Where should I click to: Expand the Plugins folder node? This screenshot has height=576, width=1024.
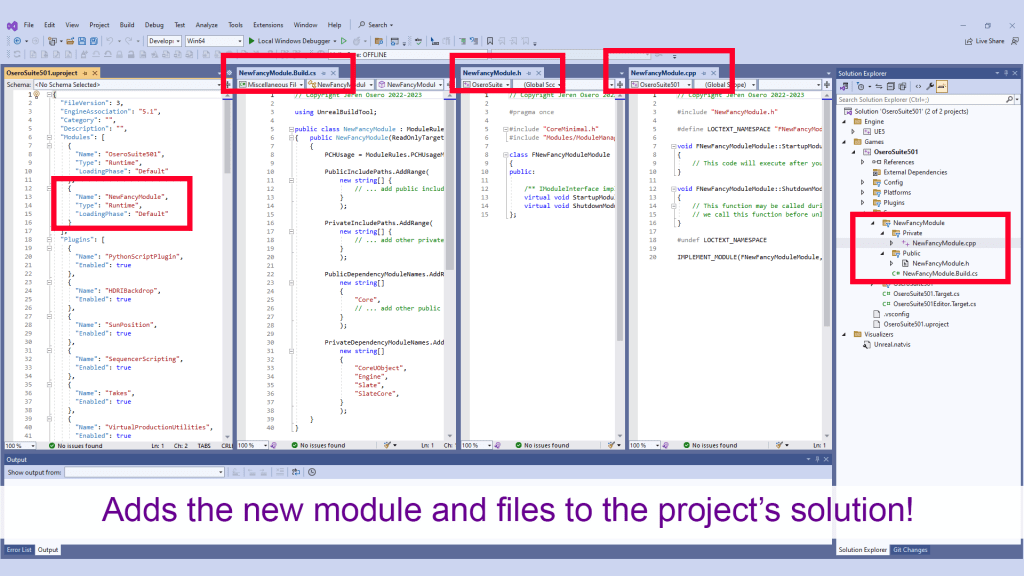[x=863, y=202]
